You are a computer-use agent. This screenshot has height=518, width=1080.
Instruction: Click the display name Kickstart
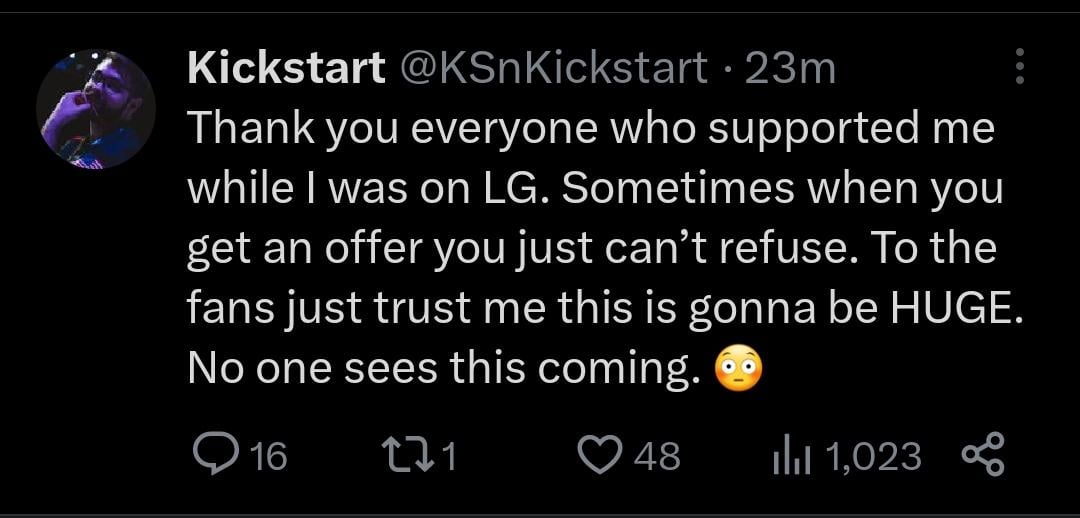click(x=286, y=68)
